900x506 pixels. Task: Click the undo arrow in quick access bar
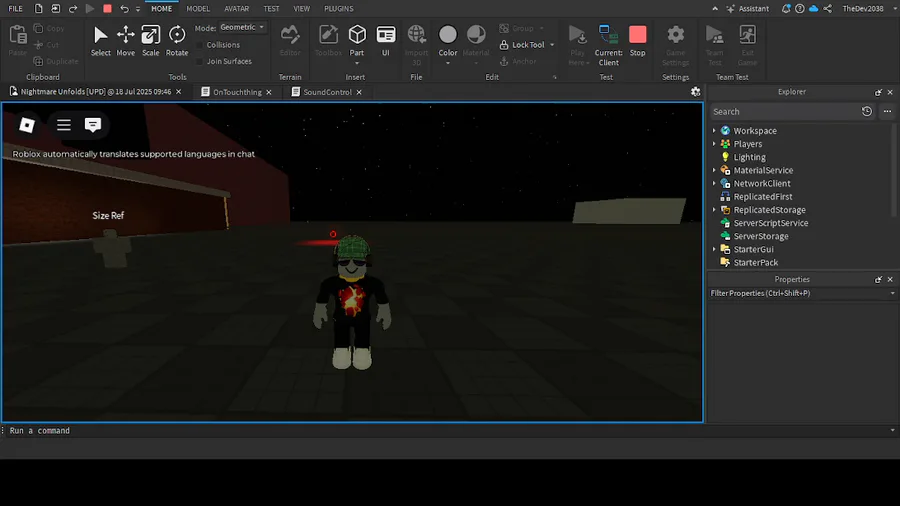[x=124, y=9]
